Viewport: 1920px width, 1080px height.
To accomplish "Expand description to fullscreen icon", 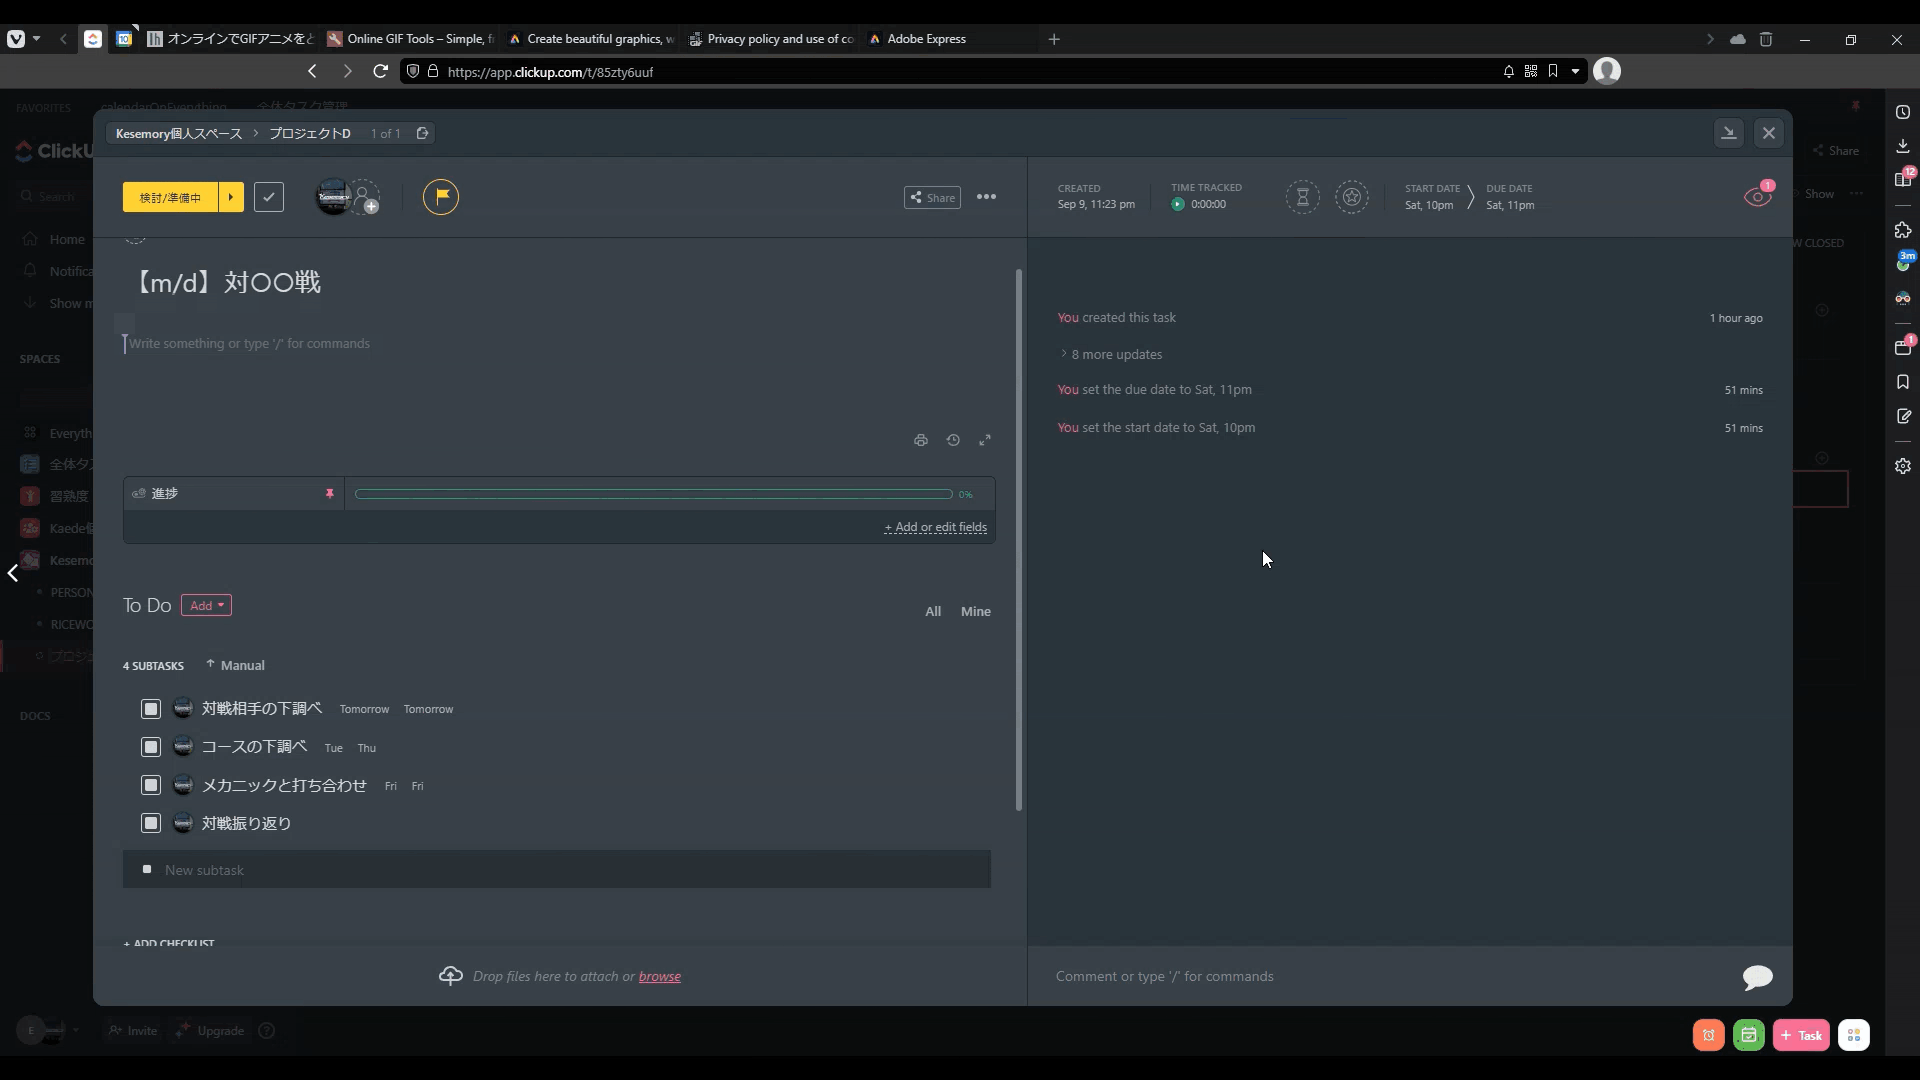I will (985, 440).
